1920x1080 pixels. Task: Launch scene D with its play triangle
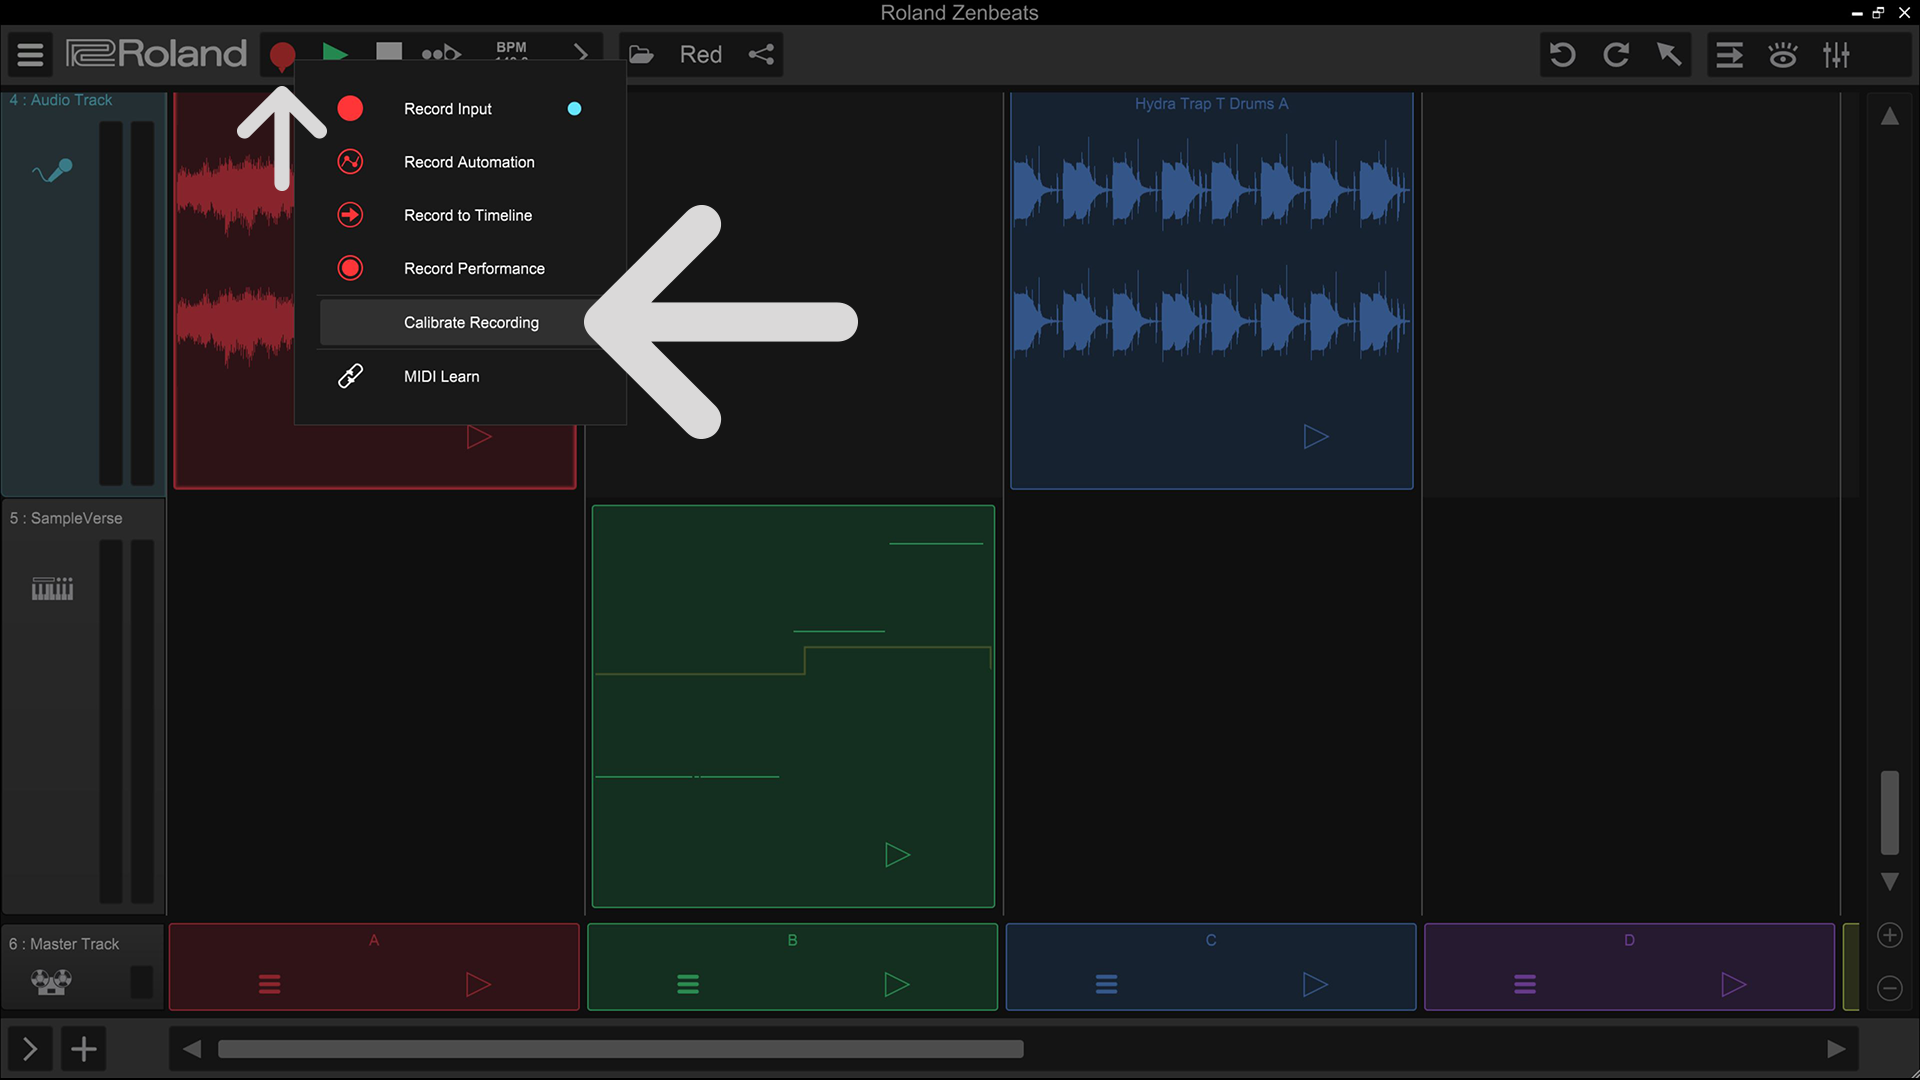1733,984
